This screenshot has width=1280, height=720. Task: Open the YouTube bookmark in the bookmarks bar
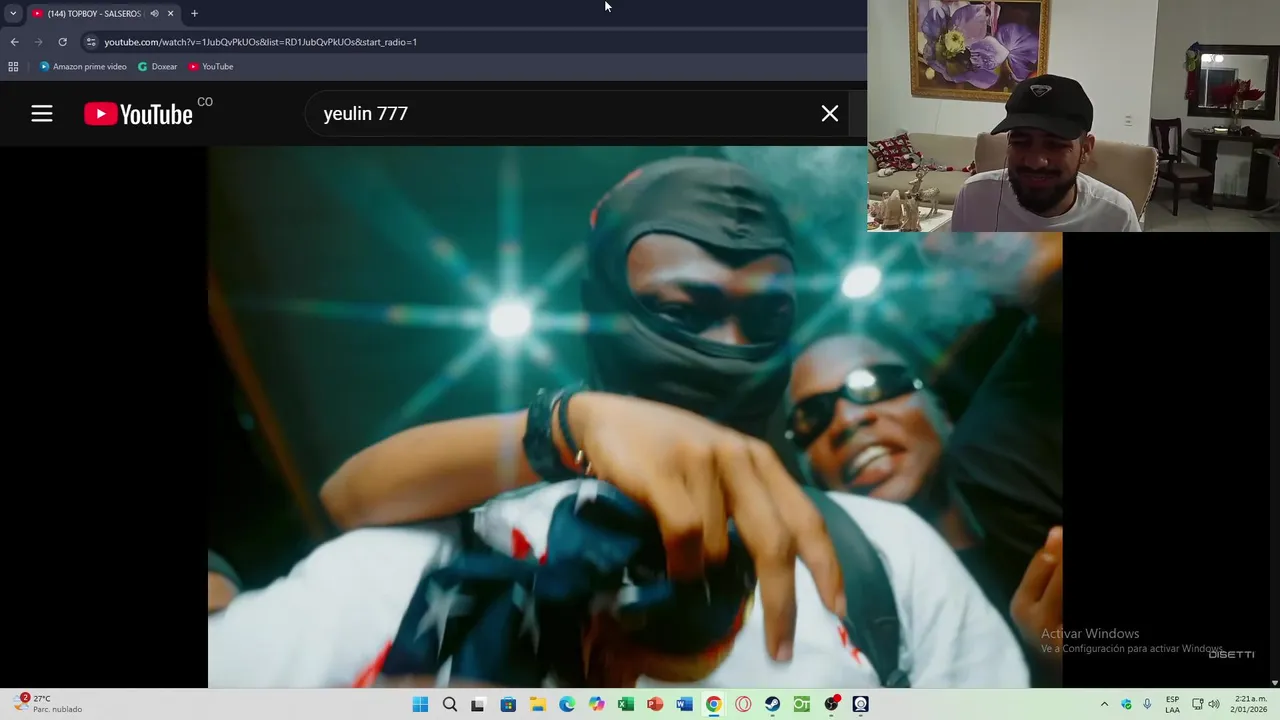click(x=211, y=67)
